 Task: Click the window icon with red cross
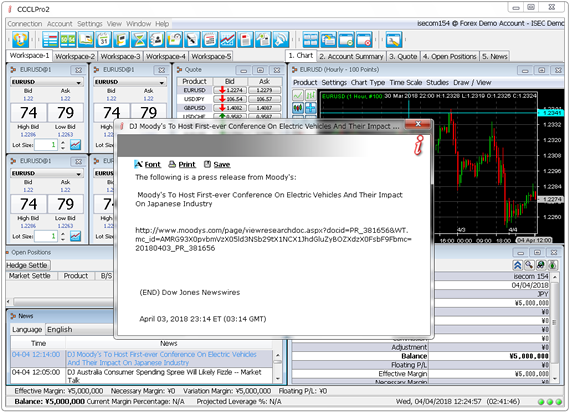[364, 40]
